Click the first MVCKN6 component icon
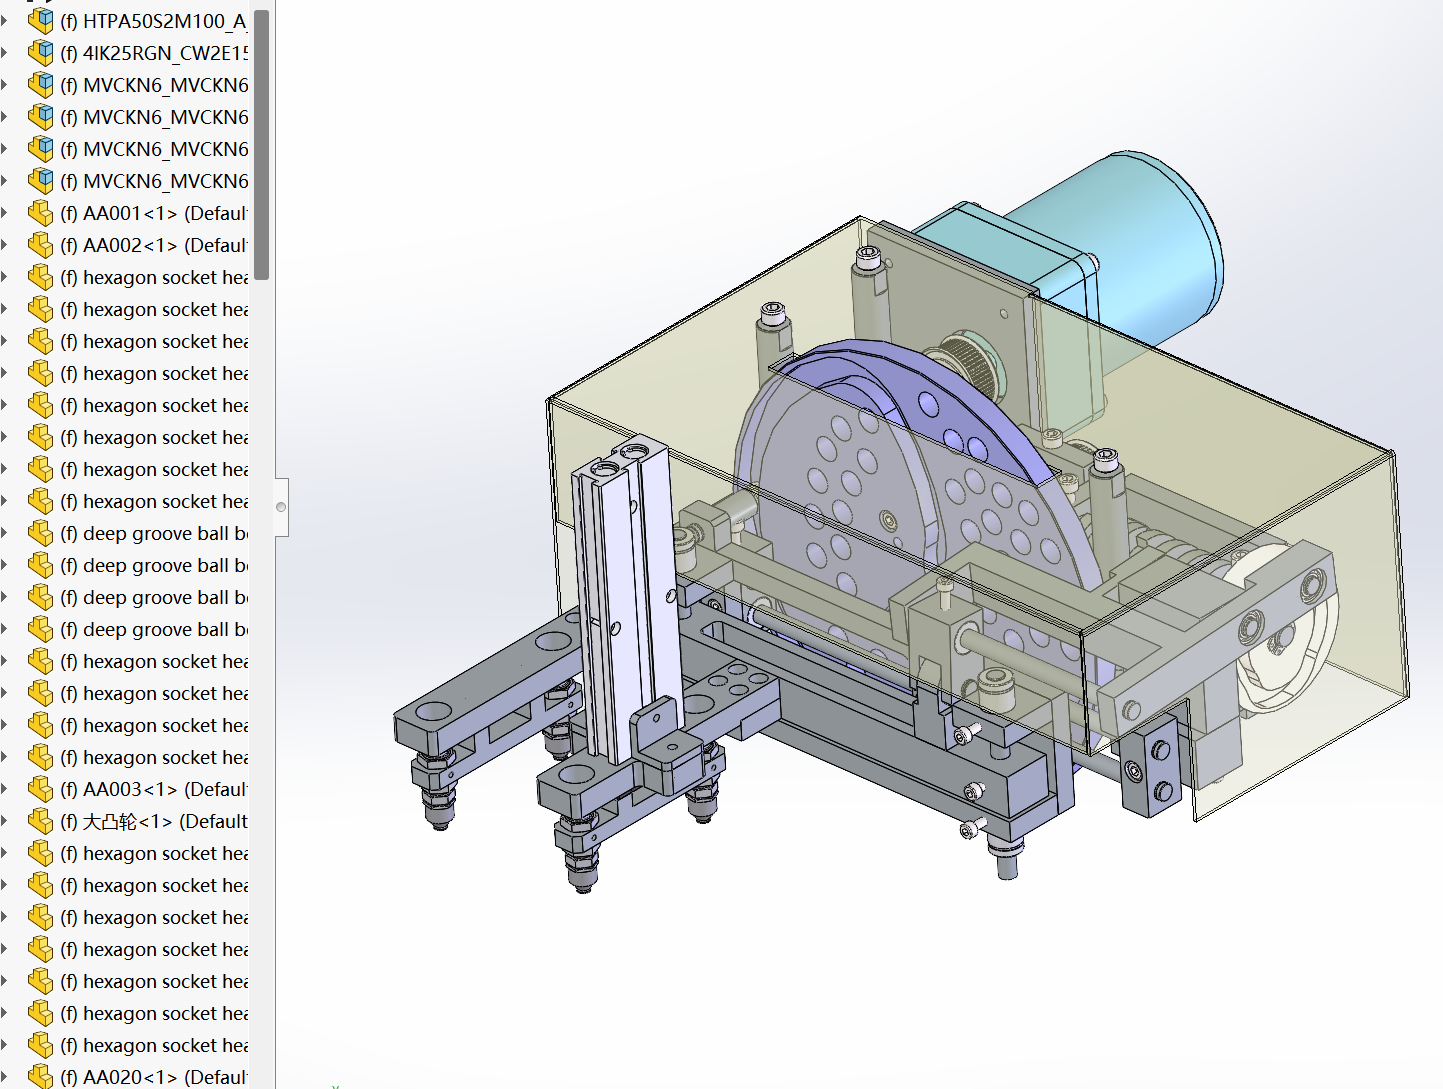Image resolution: width=1443 pixels, height=1089 pixels. click(x=41, y=85)
